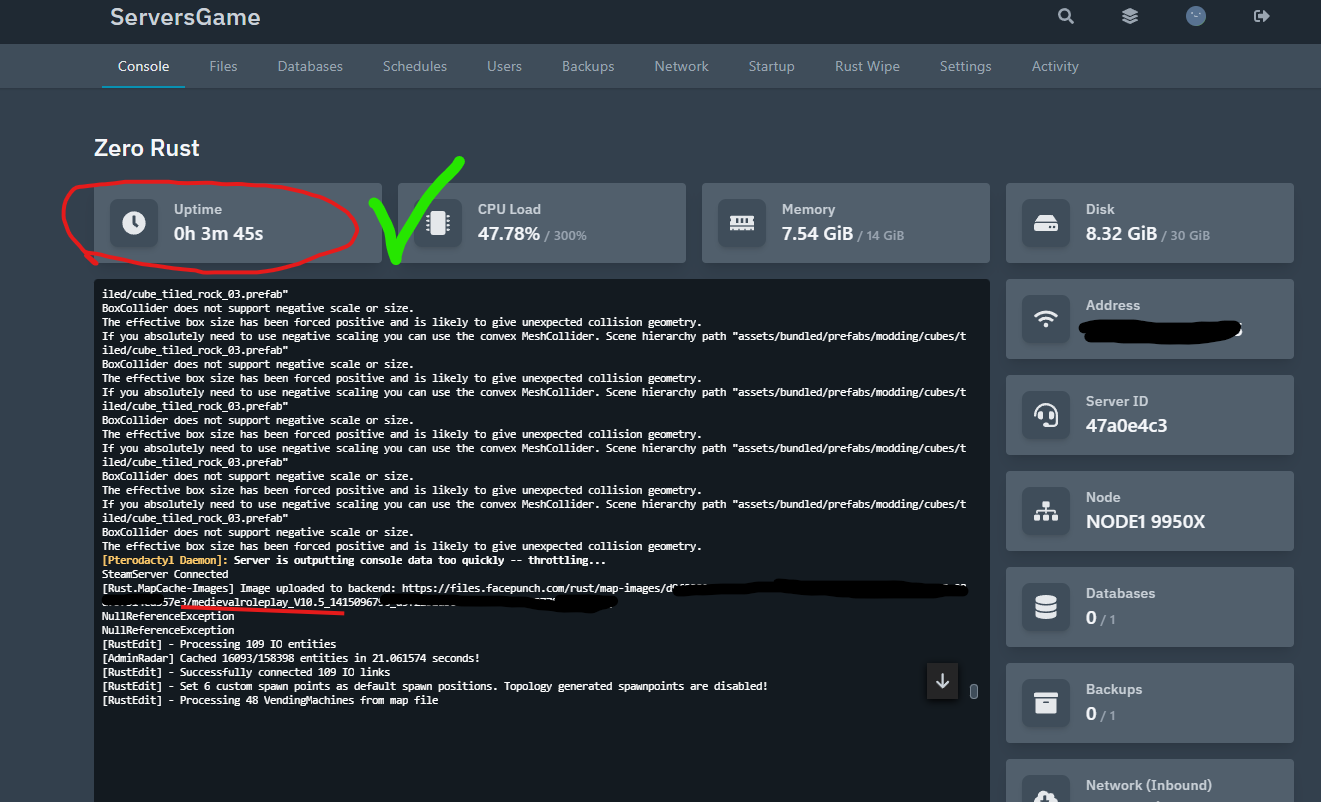1321x802 pixels.
Task: Click the ServersGame logo link
Action: click(185, 17)
